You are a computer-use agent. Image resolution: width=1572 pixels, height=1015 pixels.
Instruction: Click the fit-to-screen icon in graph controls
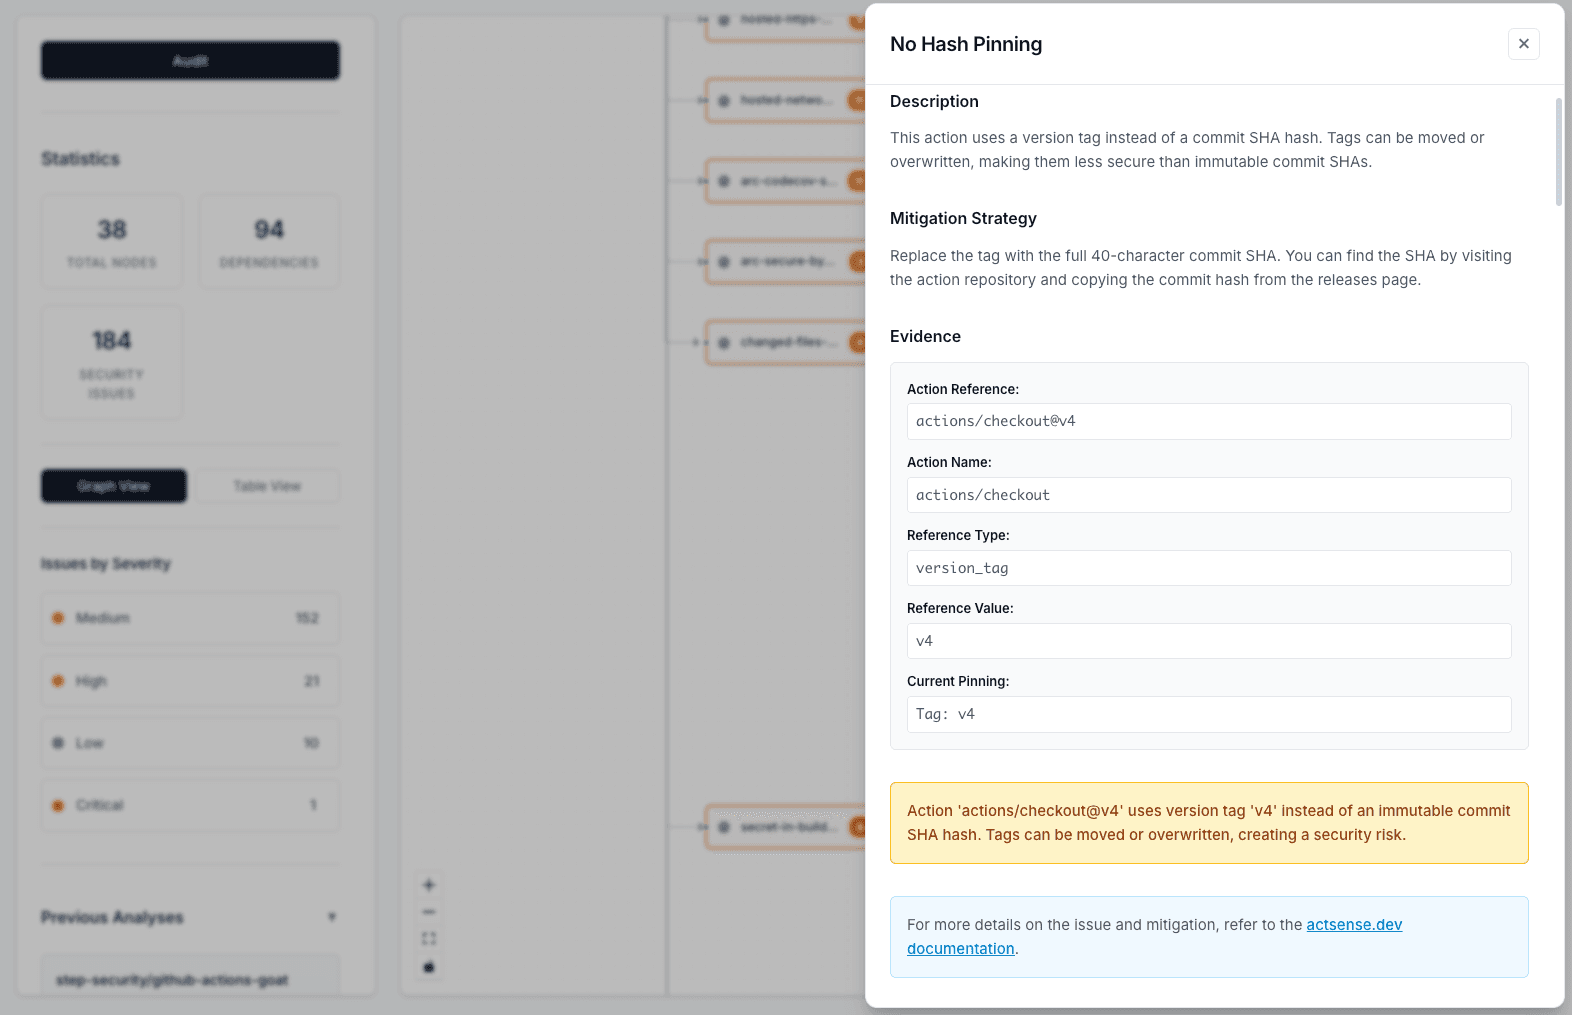tap(428, 938)
